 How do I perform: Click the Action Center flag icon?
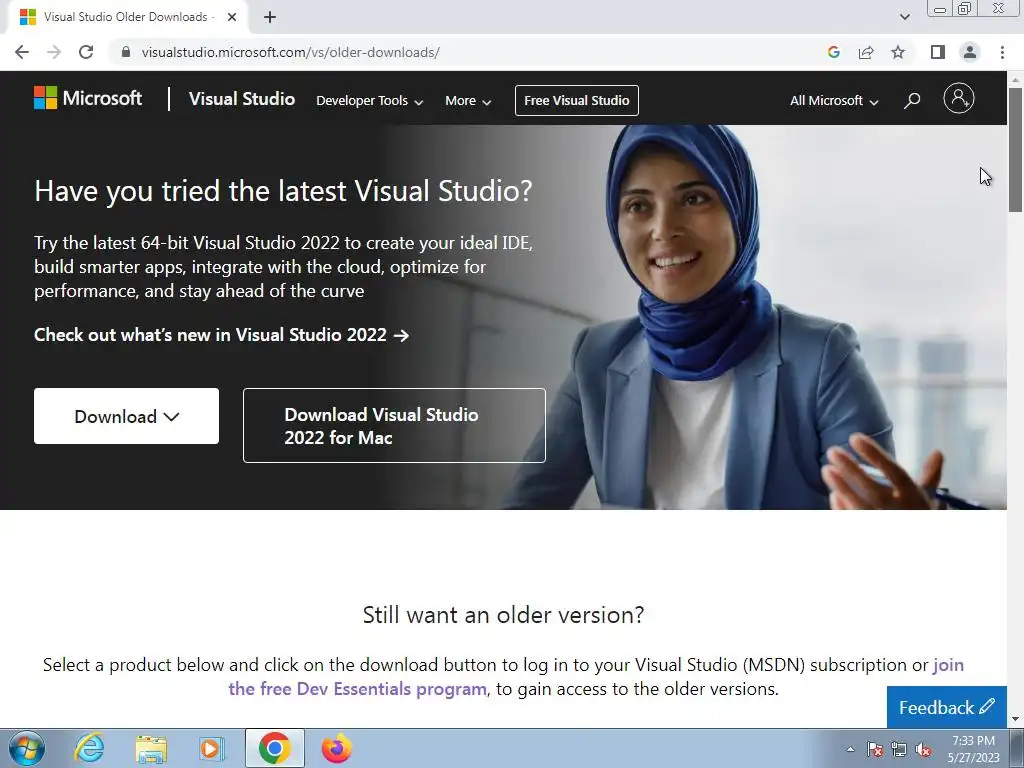(875, 749)
